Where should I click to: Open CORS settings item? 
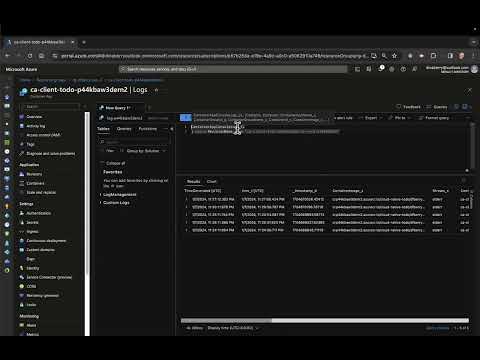point(31,286)
